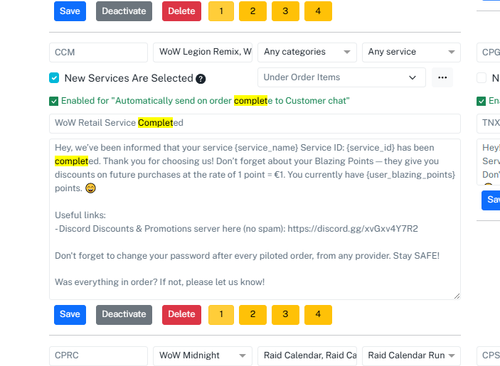Screen dimensions: 500x366
Task: Click yellow button 1 below the message
Action: point(221,315)
